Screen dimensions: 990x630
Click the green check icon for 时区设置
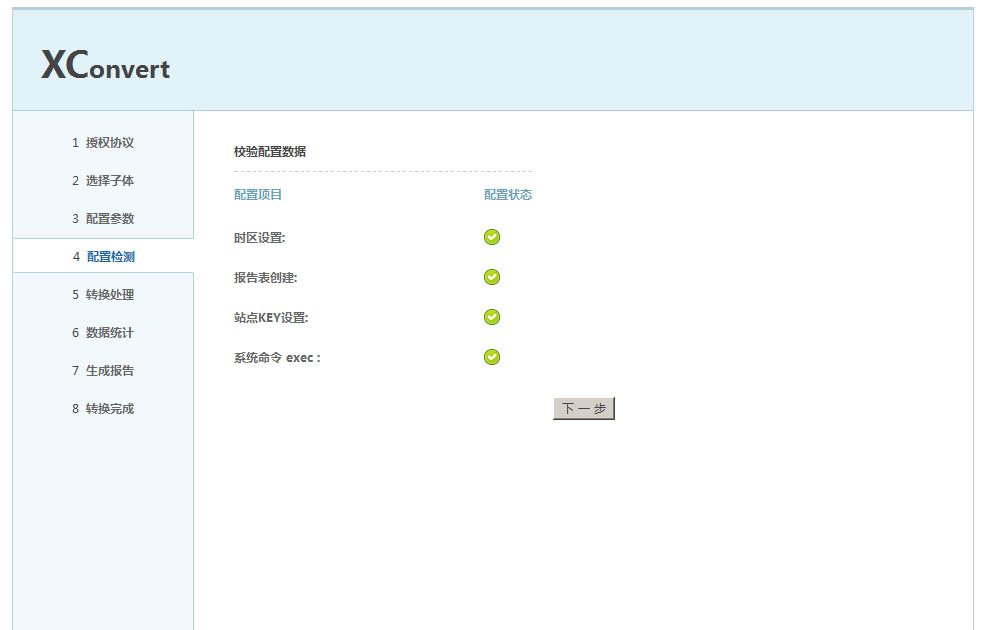[492, 237]
